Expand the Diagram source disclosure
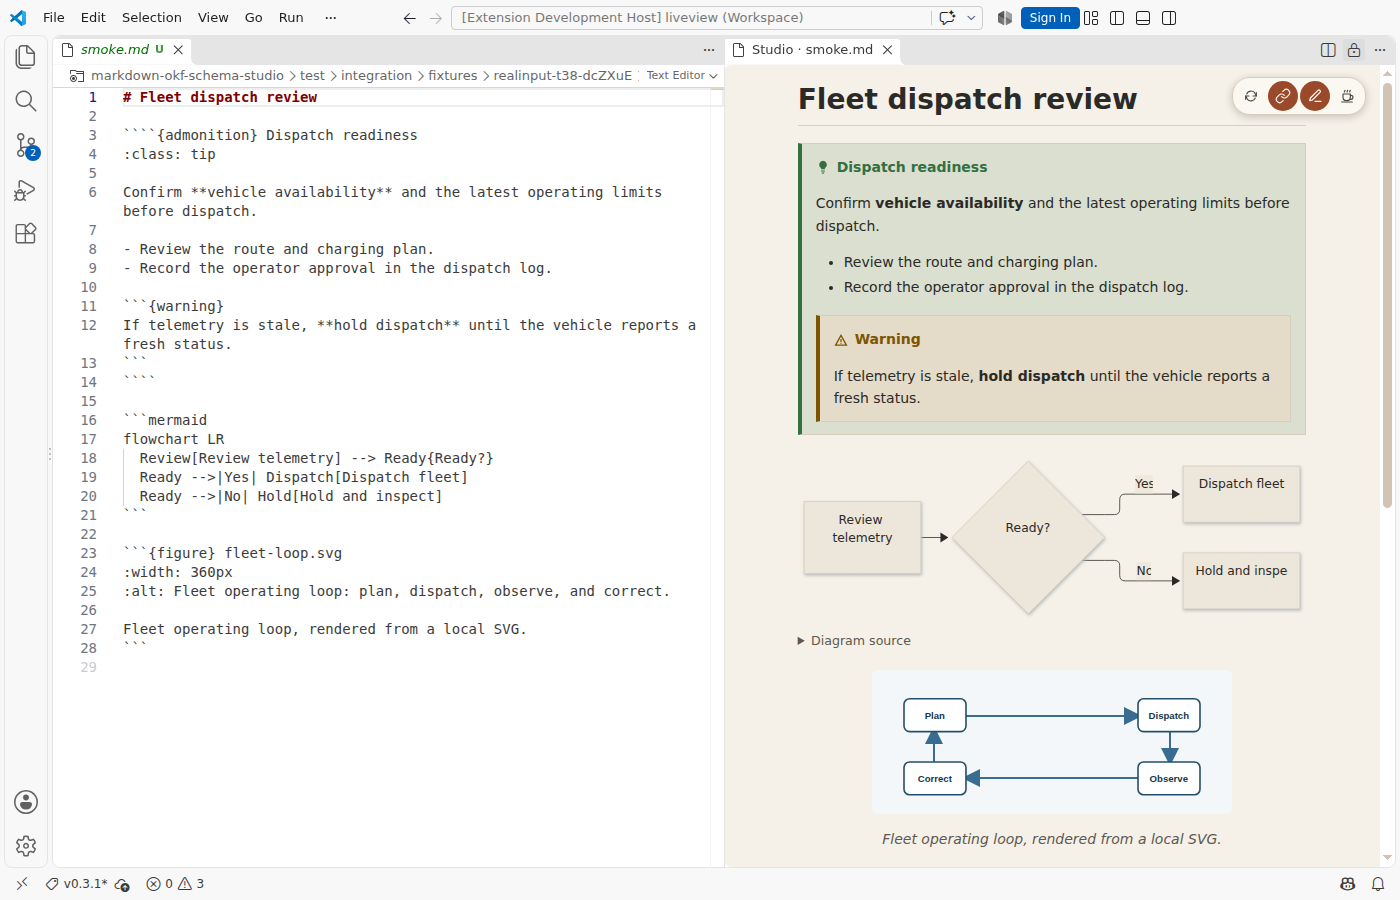Image resolution: width=1400 pixels, height=900 pixels. 854,641
